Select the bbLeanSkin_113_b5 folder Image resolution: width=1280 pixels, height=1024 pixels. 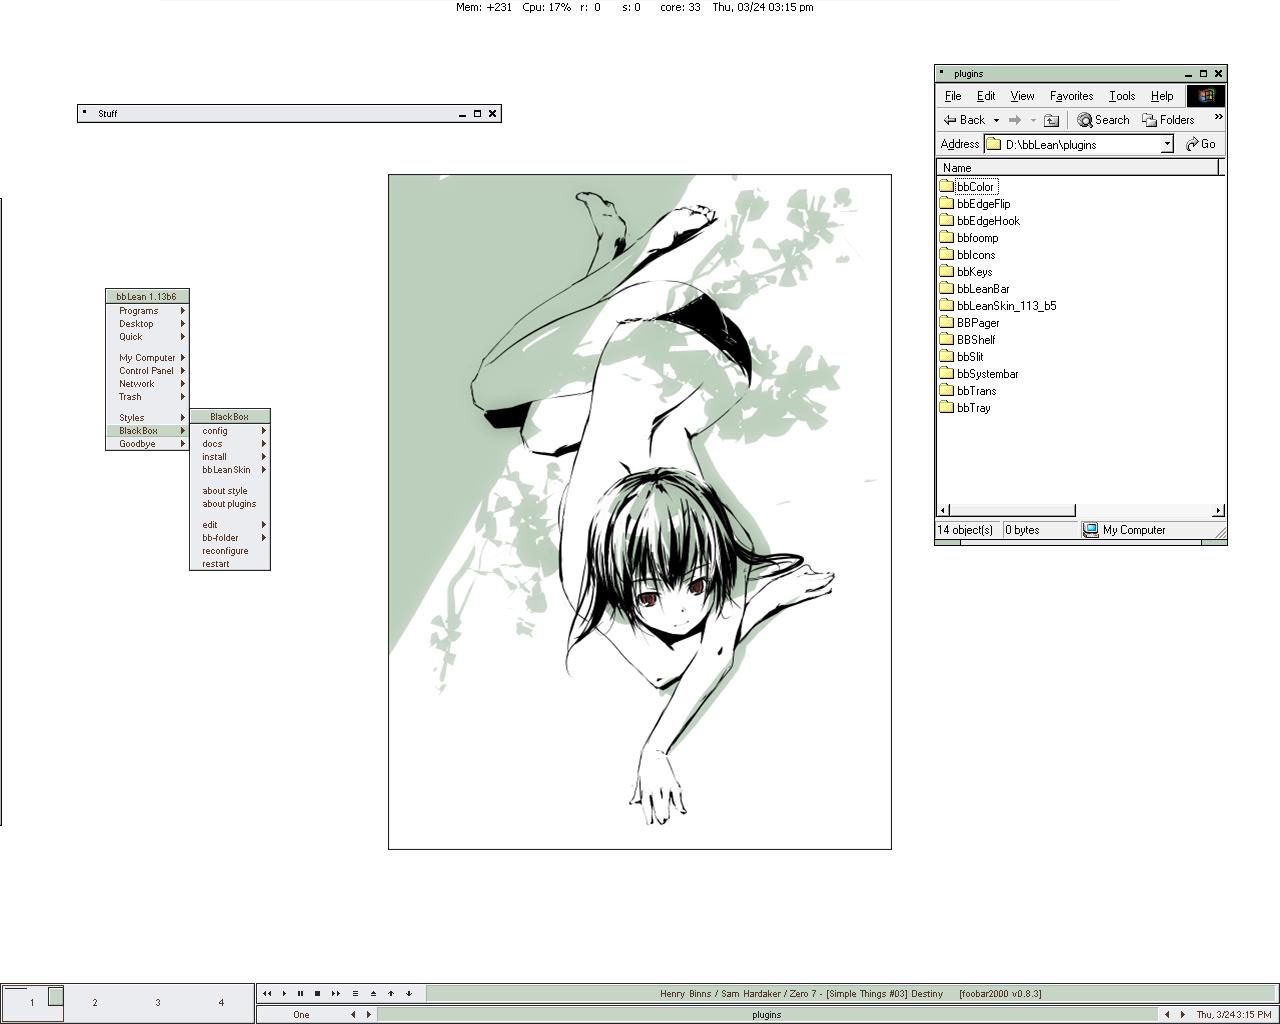coord(998,306)
